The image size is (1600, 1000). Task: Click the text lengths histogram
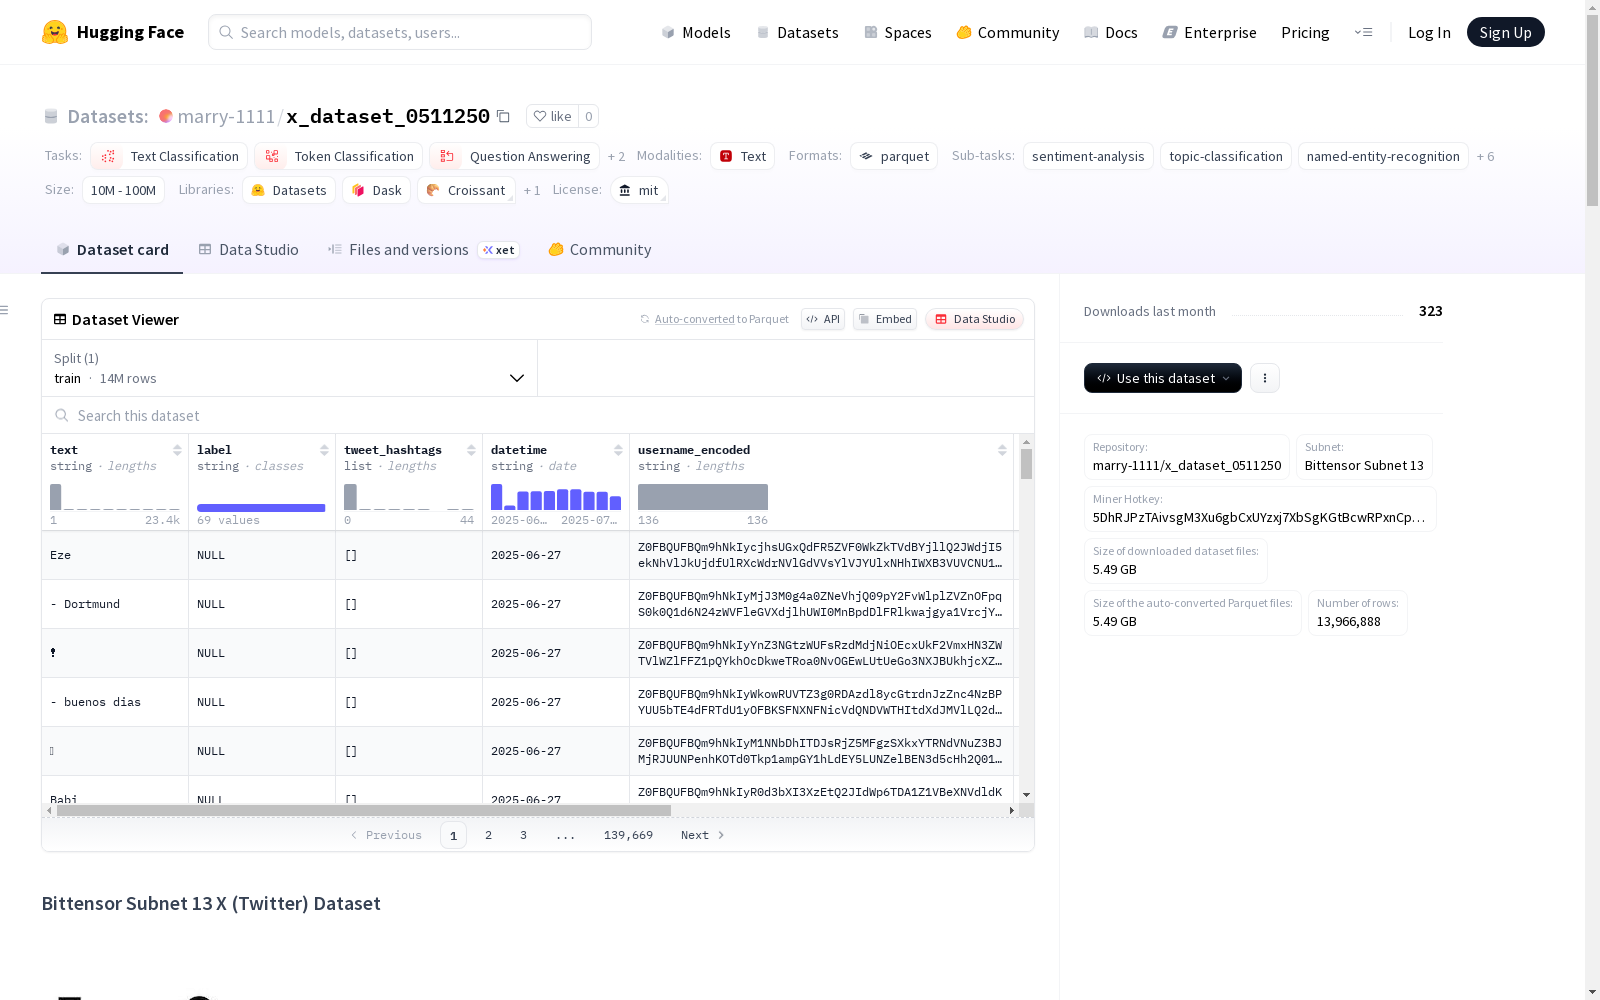(x=115, y=497)
